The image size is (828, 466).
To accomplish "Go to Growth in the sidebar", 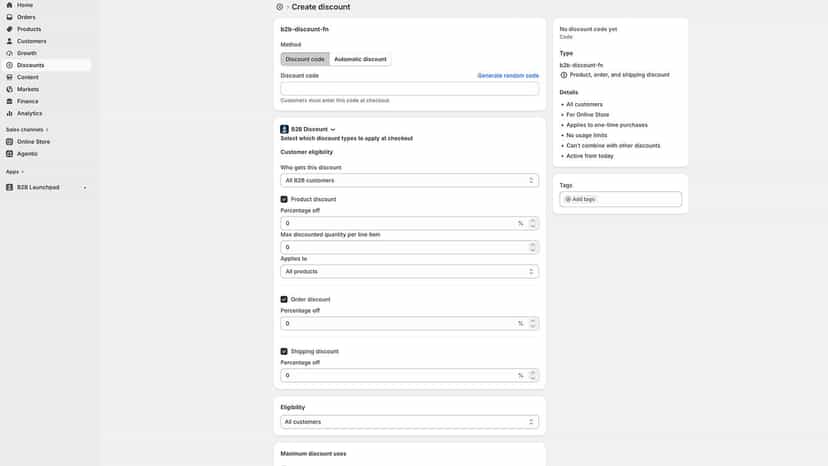I will point(26,53).
